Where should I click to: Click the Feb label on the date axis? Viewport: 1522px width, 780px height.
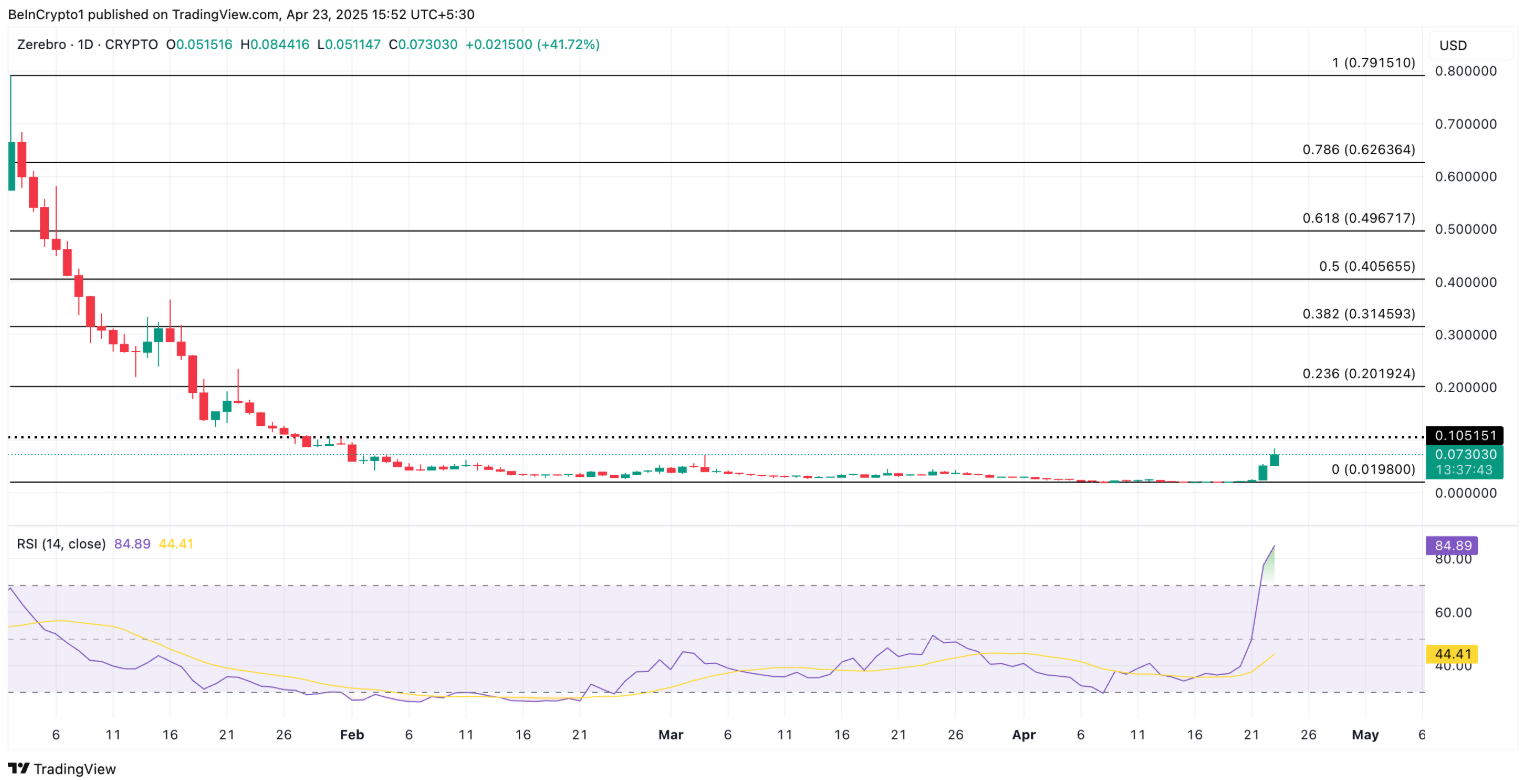click(x=351, y=734)
